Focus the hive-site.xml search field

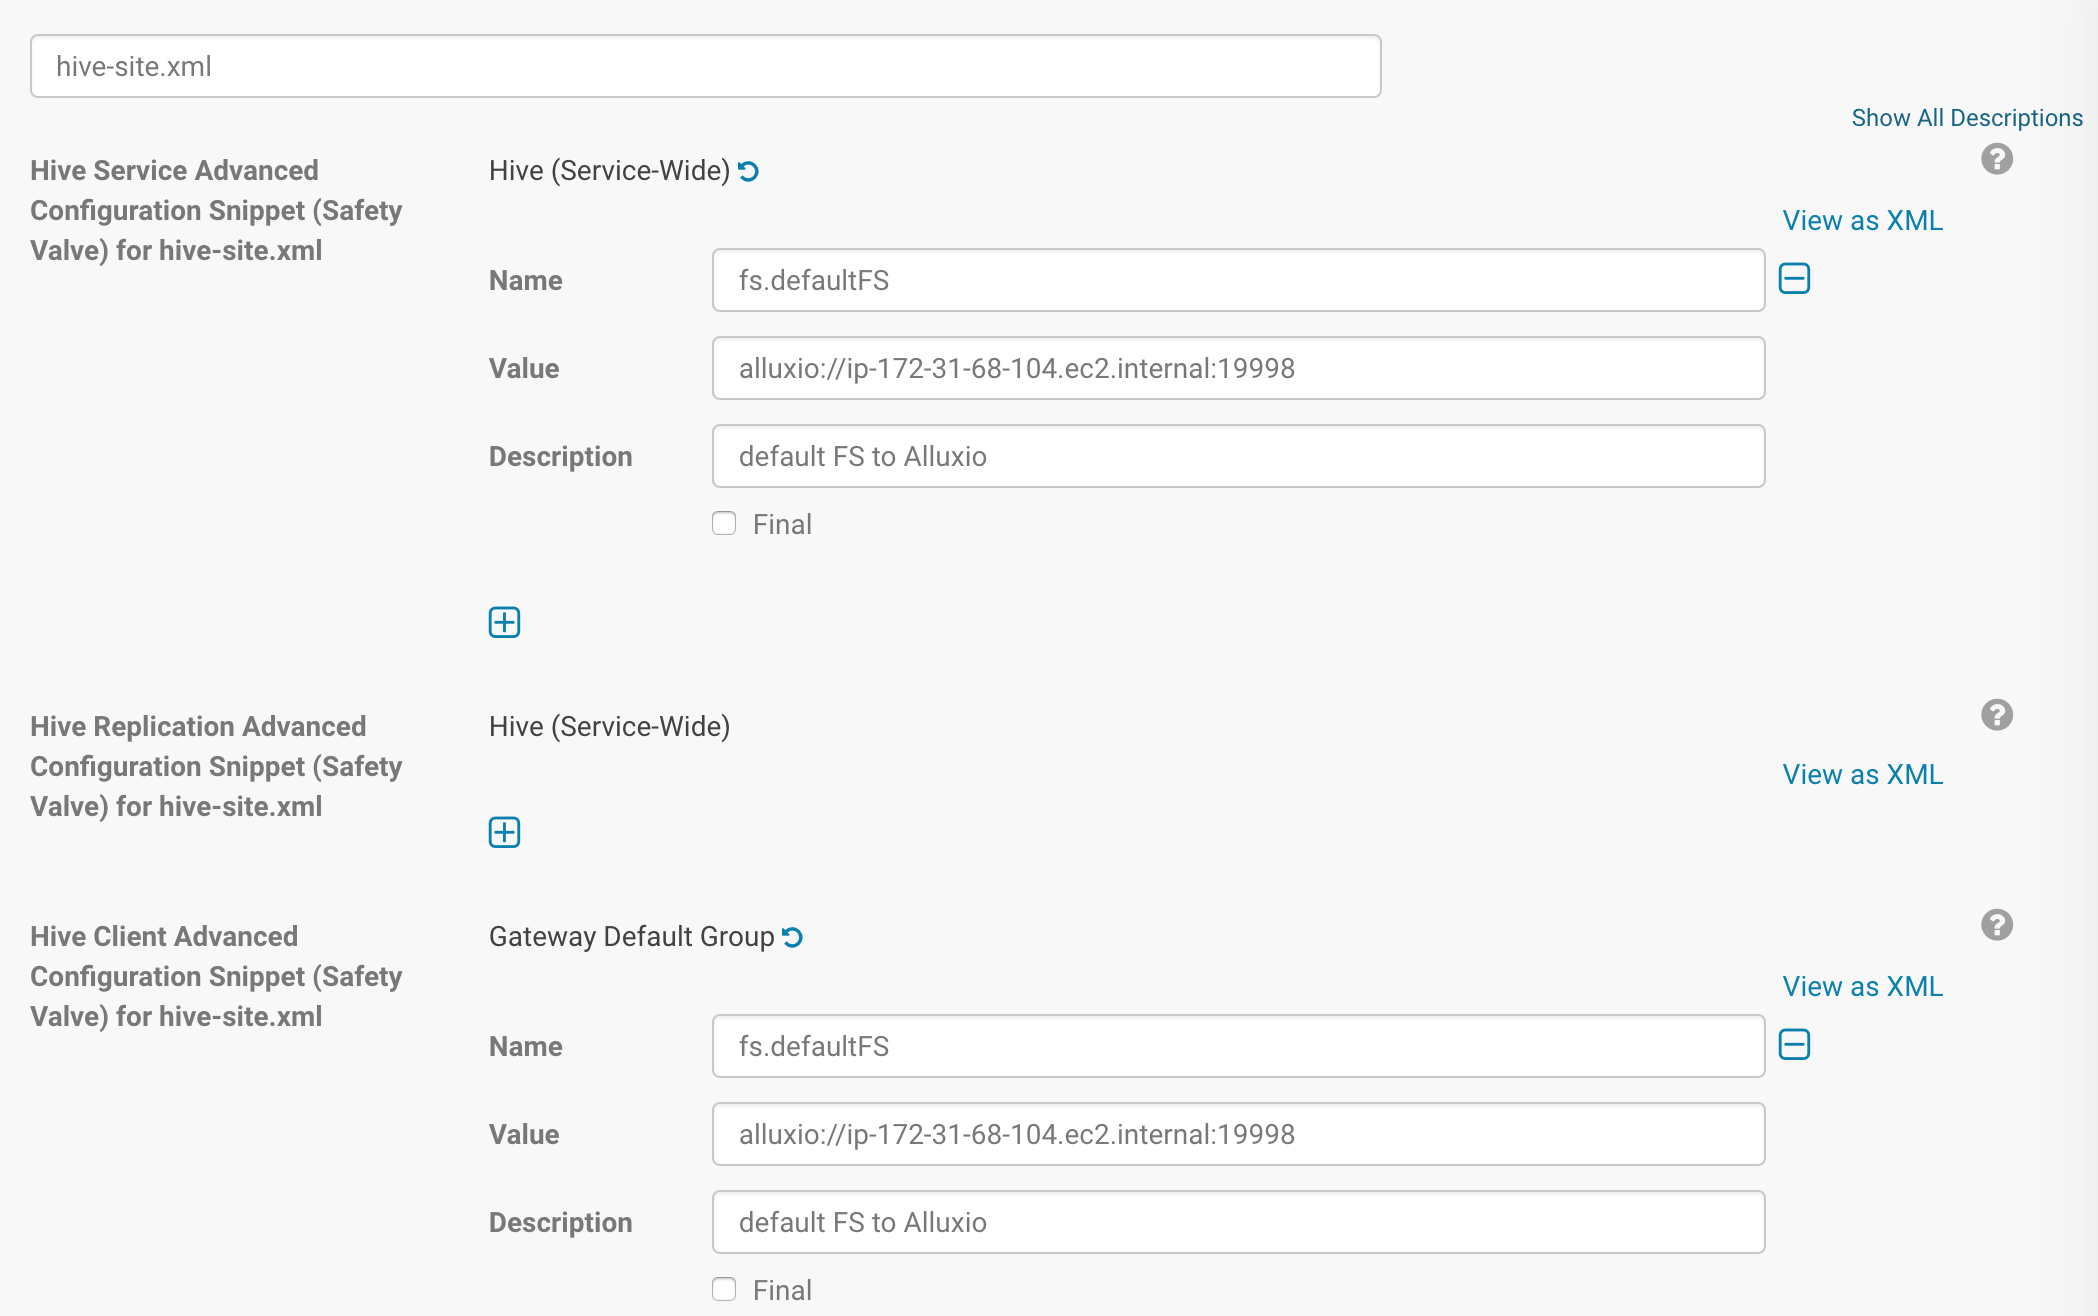pos(706,66)
